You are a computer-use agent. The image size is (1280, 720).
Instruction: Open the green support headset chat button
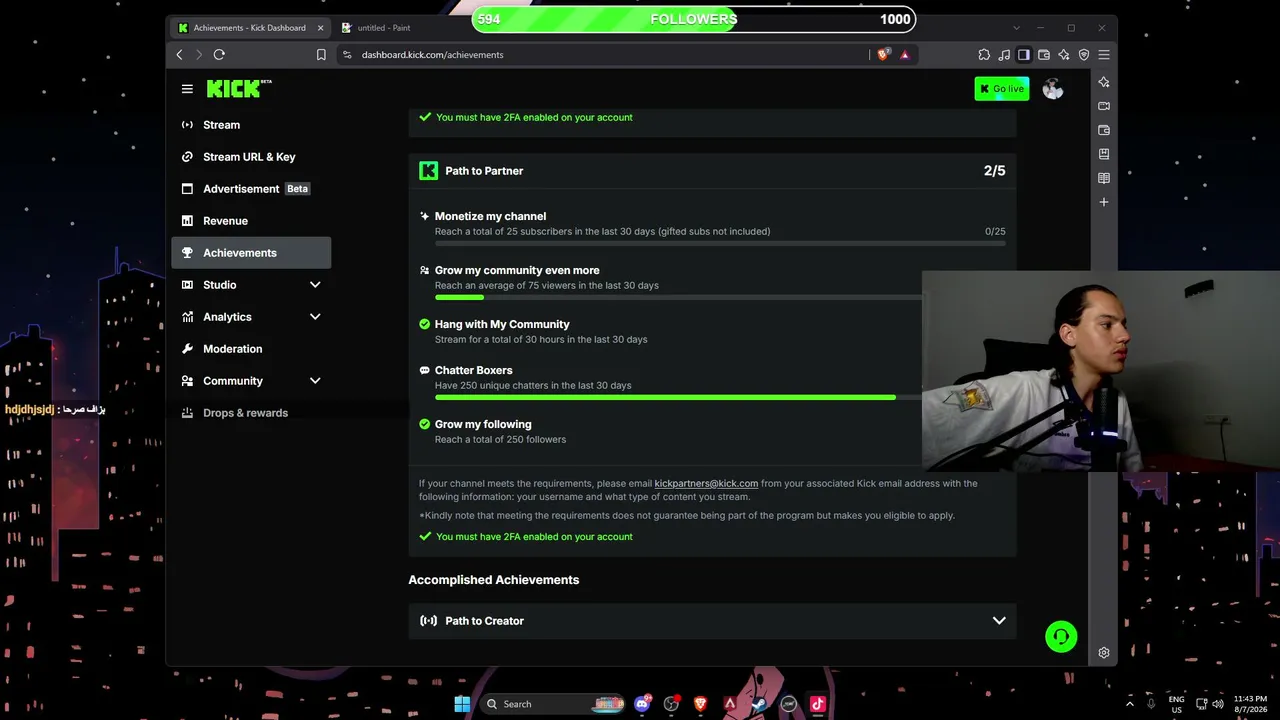point(1061,637)
